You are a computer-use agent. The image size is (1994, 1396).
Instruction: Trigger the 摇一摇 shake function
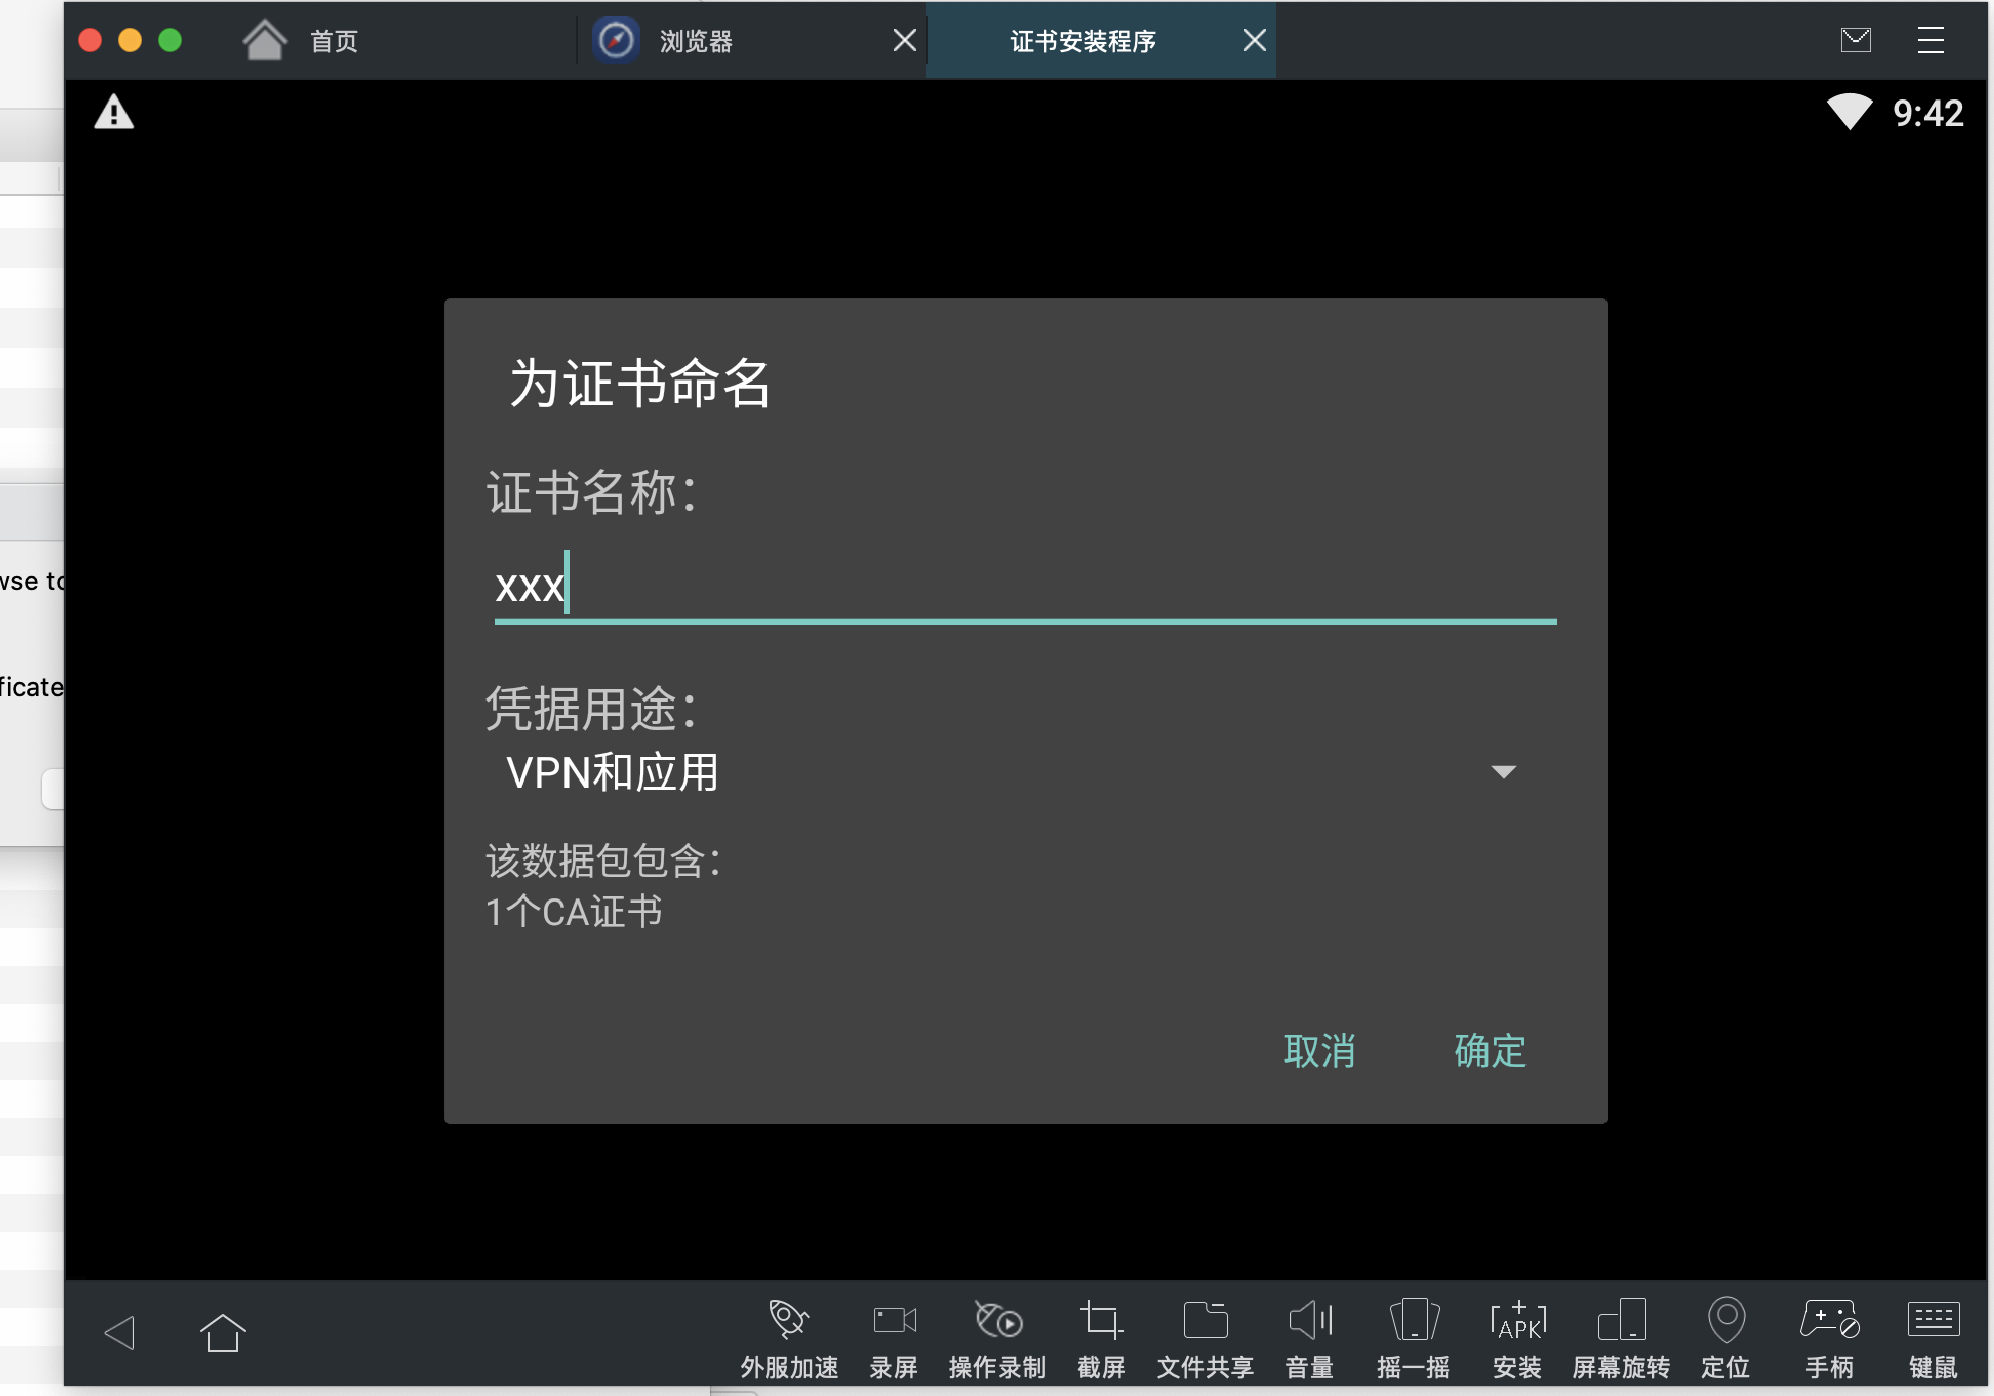click(1413, 1320)
